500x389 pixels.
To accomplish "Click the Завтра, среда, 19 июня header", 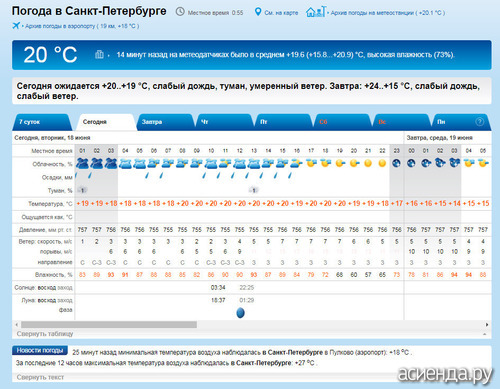I will (x=439, y=138).
